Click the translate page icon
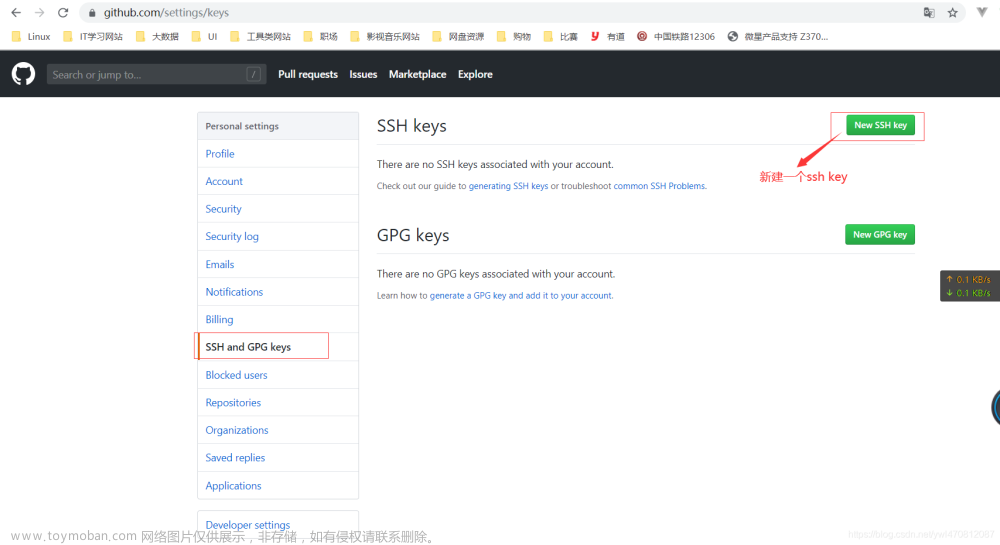This screenshot has width=1000, height=545. pos(929,13)
